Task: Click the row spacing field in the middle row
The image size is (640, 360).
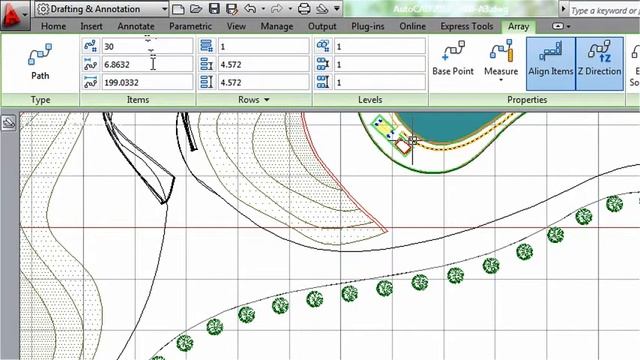Action: tap(263, 64)
